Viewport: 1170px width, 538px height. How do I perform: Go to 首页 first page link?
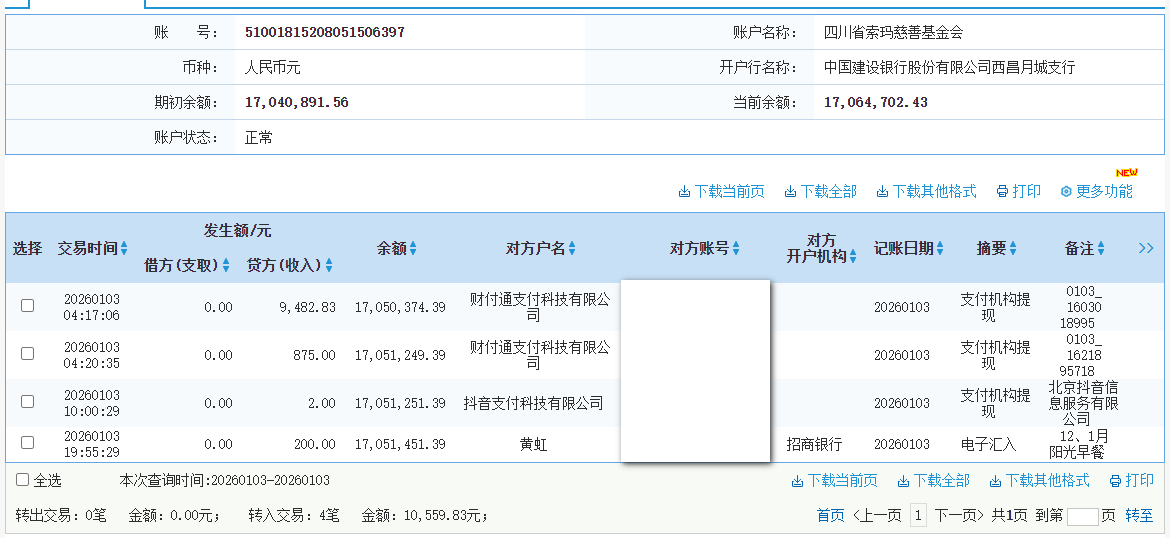click(x=830, y=516)
